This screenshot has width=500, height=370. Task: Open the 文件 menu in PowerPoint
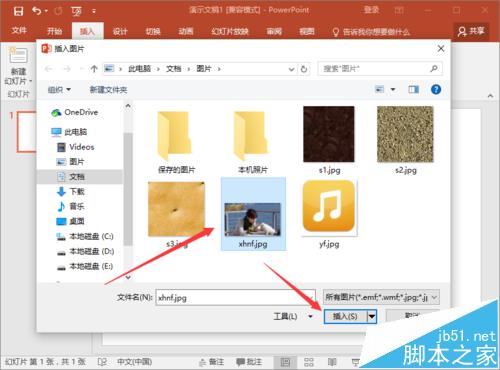coord(19,31)
